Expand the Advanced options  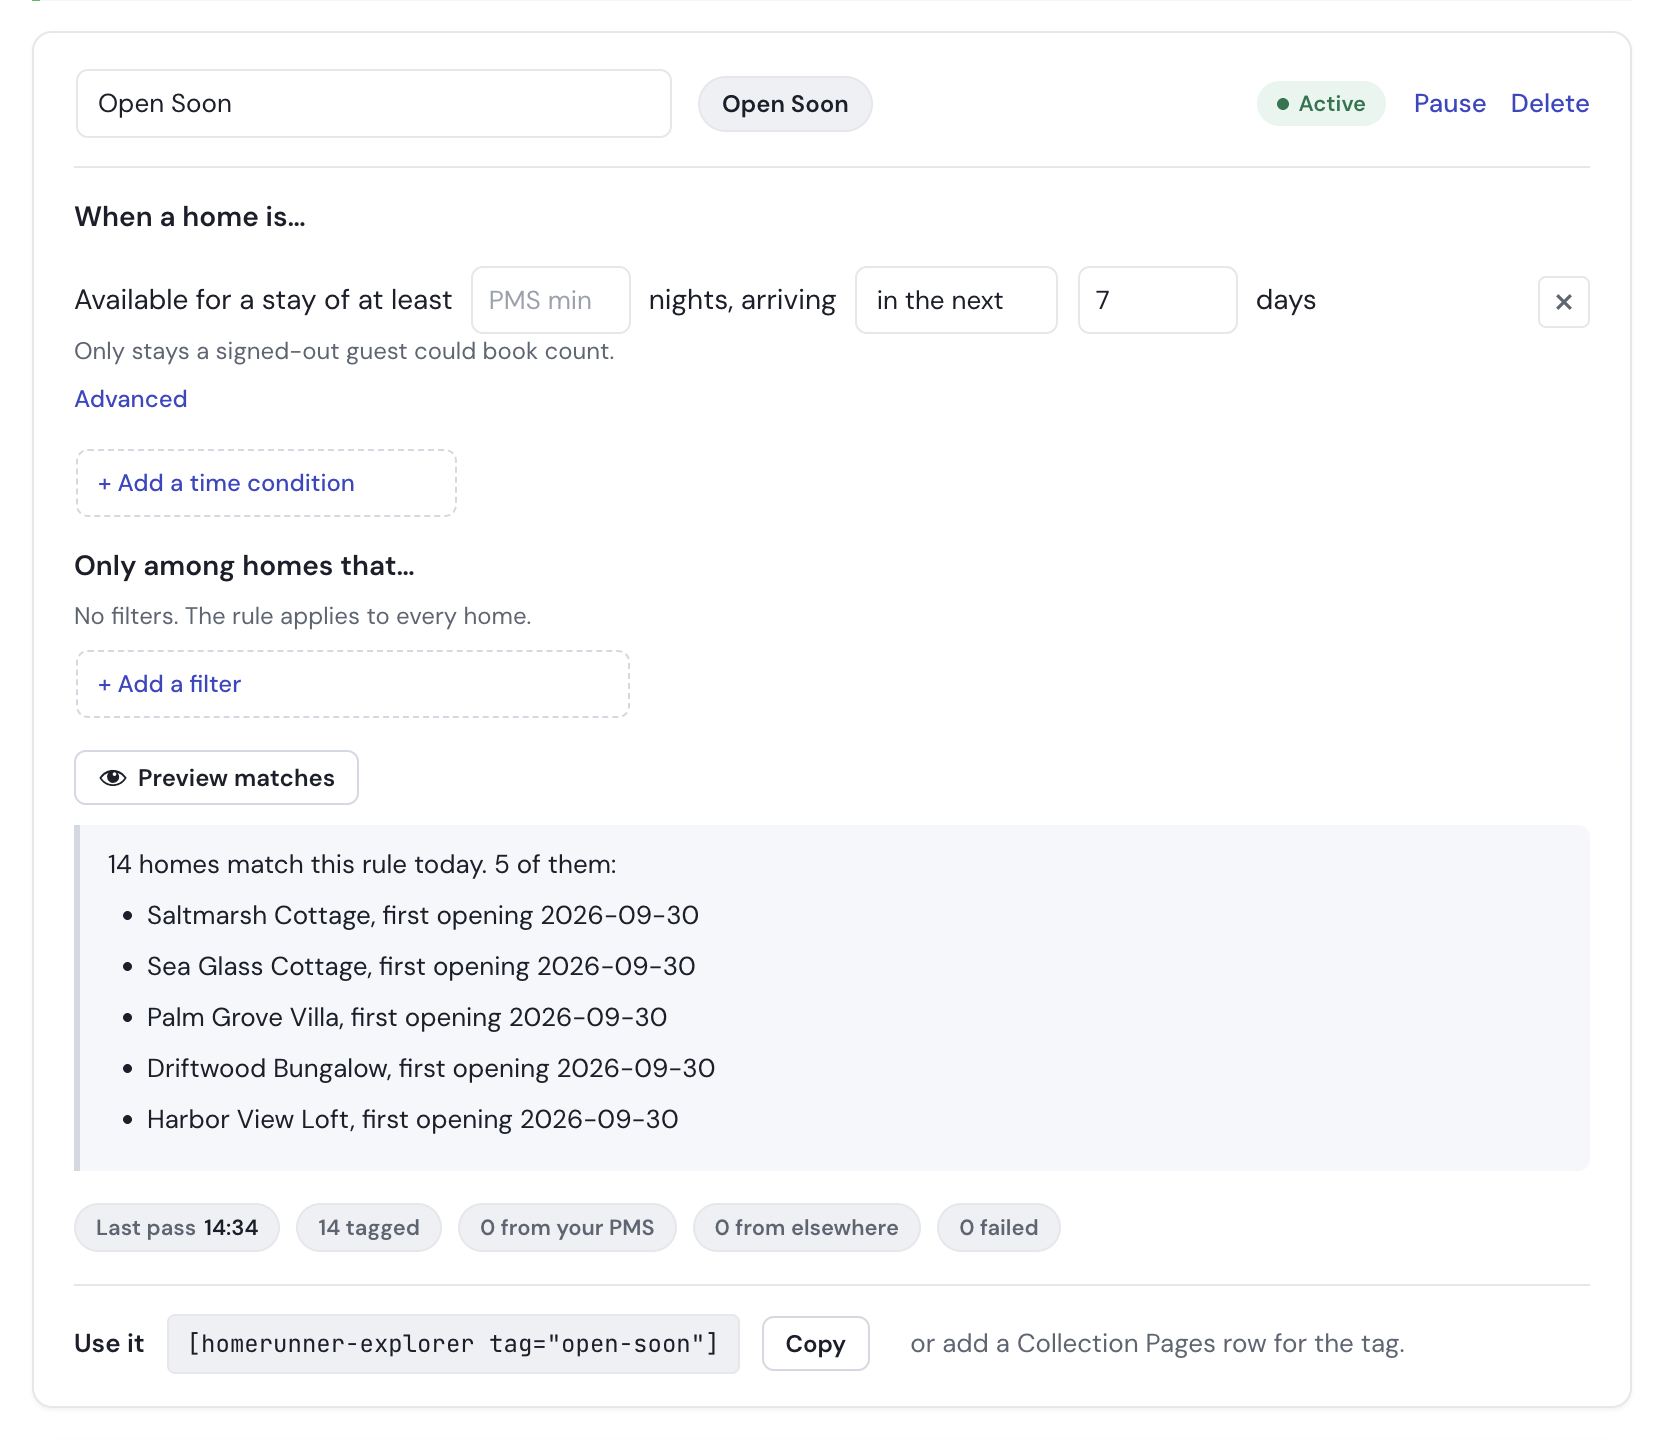point(131,399)
